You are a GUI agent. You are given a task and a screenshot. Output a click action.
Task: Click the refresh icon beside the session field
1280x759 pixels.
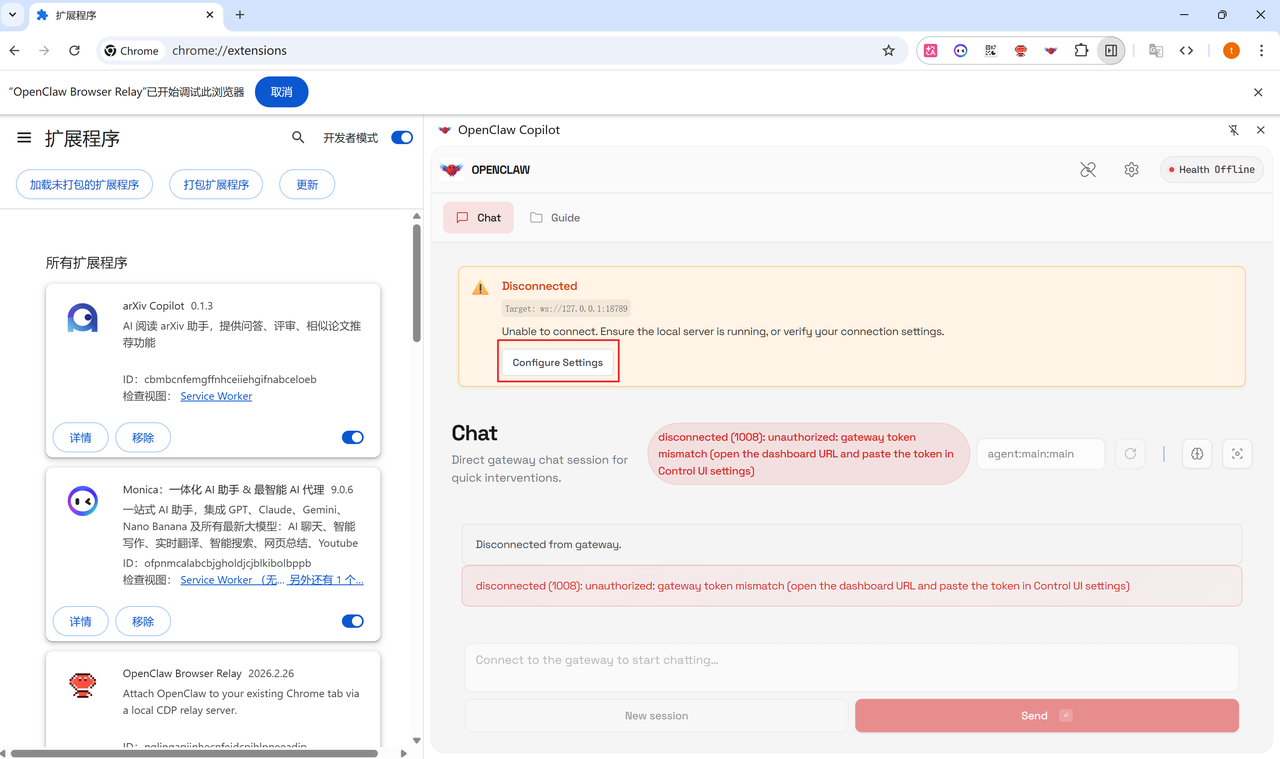[x=1130, y=454]
